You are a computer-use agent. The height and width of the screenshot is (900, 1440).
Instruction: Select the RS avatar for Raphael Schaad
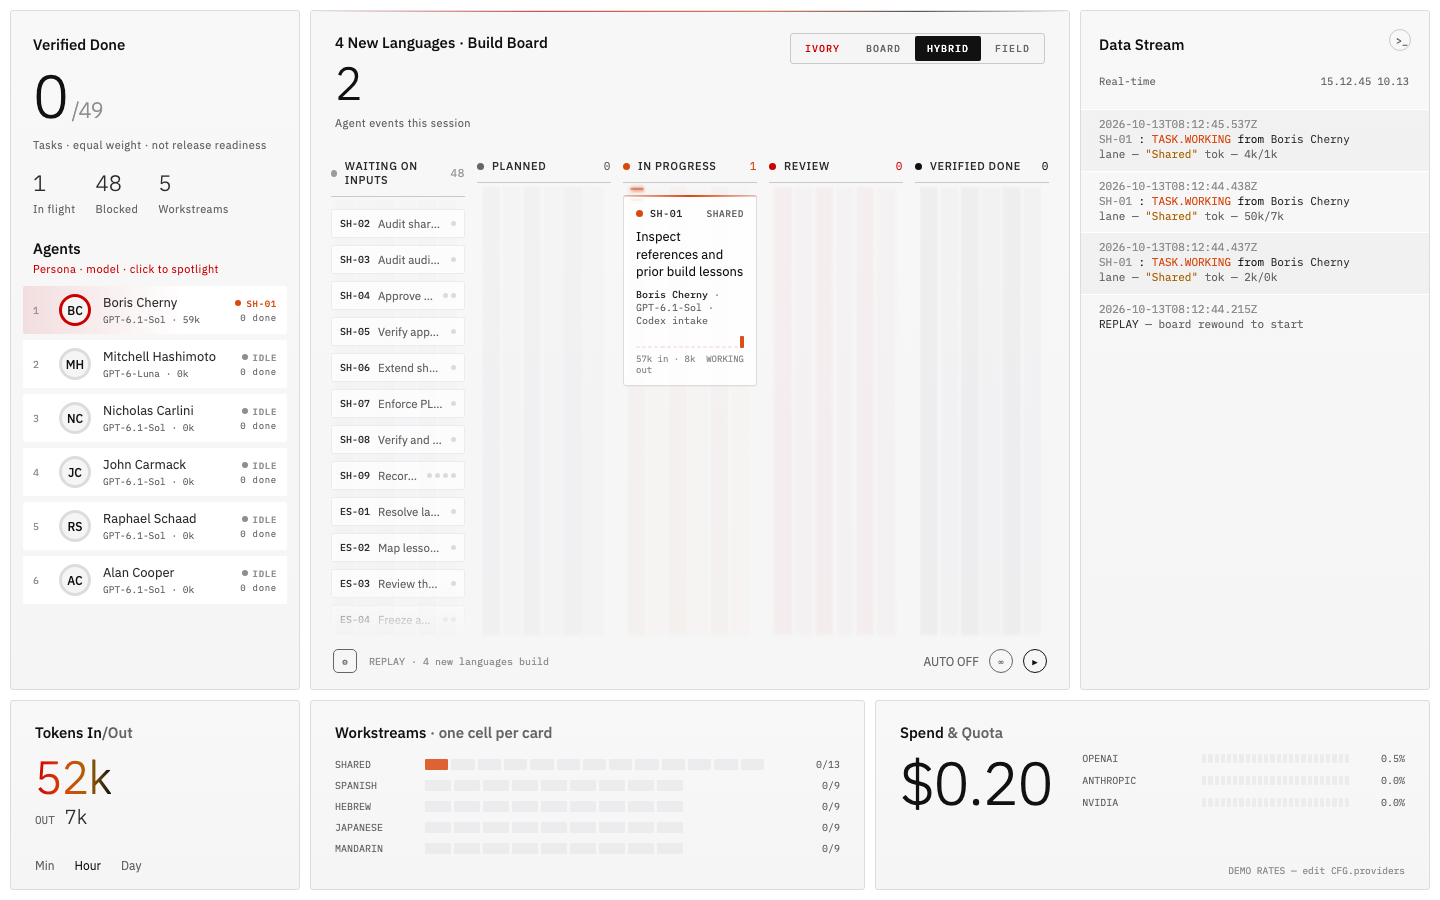coord(75,526)
